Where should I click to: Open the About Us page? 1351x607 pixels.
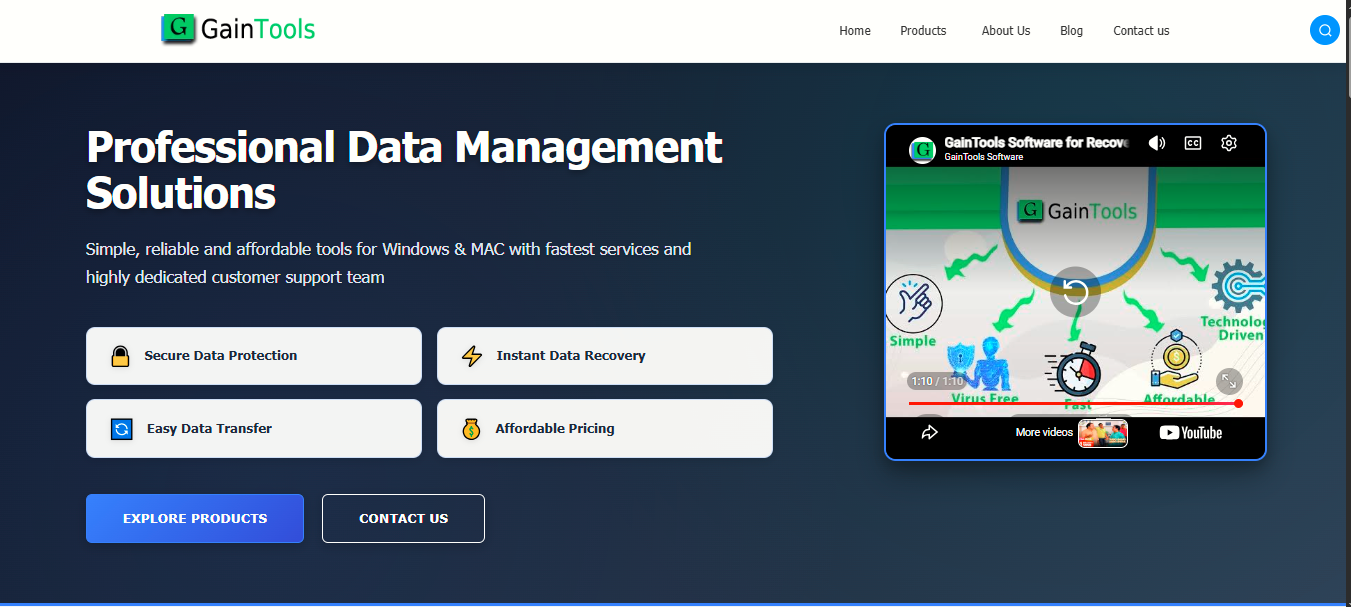(1006, 31)
